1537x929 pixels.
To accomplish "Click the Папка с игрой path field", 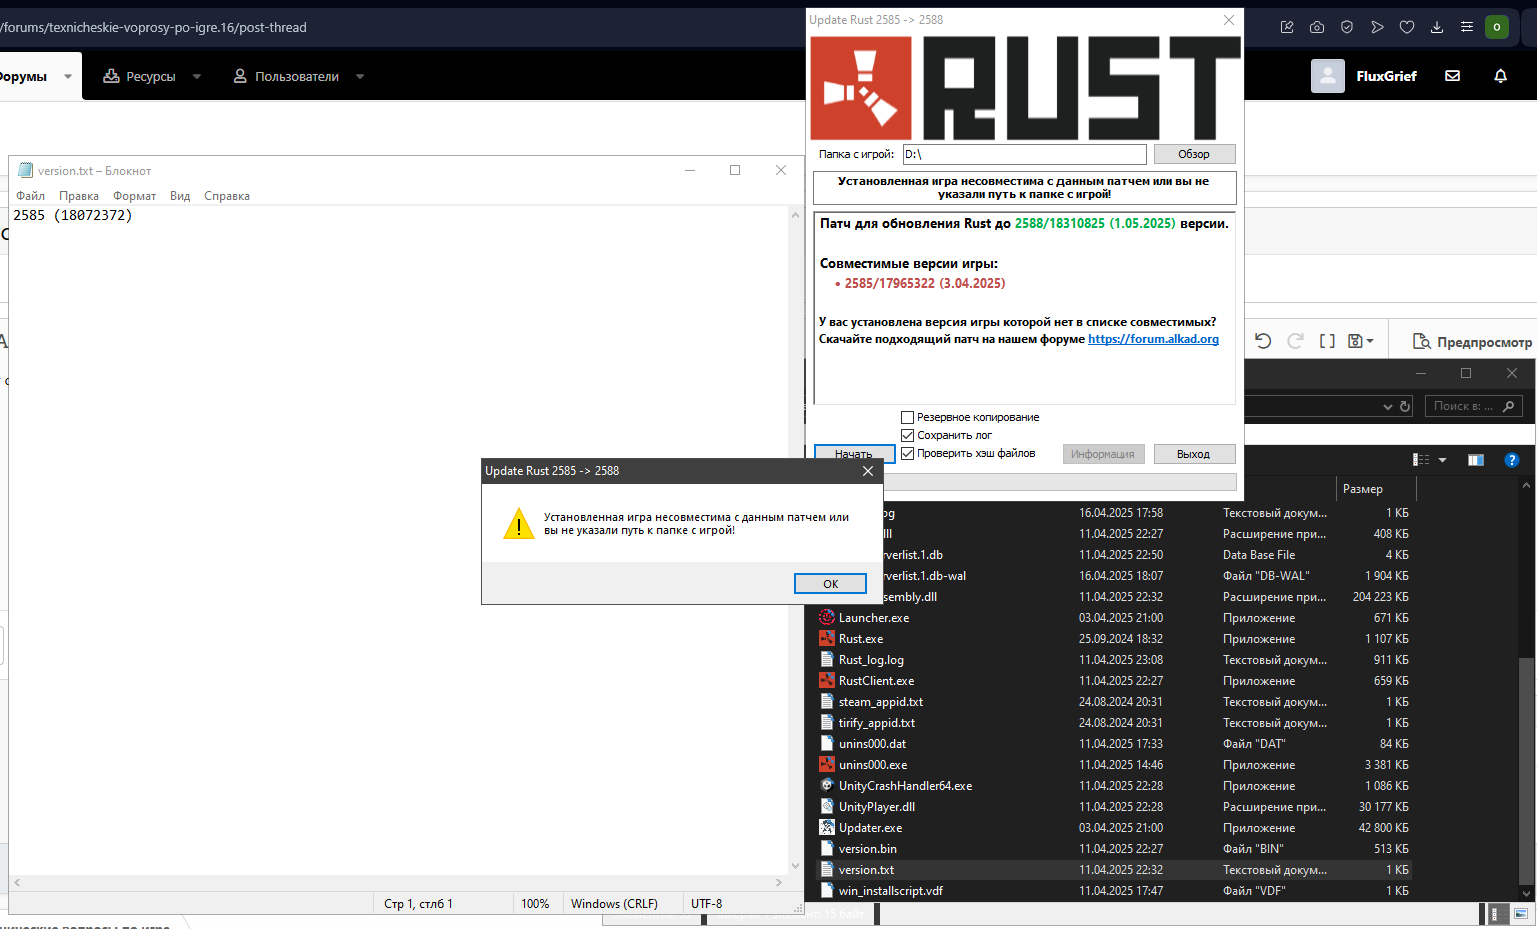I will point(1024,154).
